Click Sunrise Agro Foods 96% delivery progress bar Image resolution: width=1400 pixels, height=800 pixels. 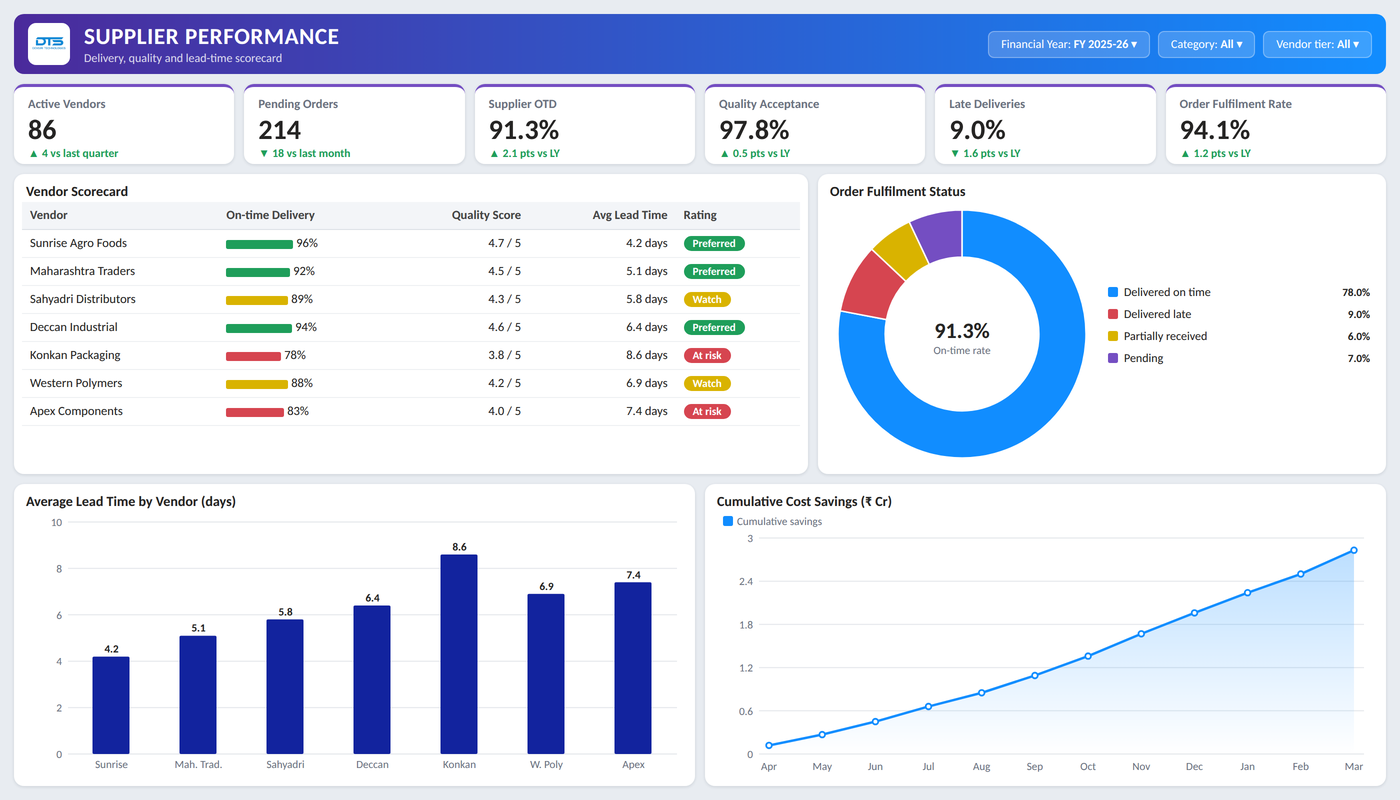259,244
